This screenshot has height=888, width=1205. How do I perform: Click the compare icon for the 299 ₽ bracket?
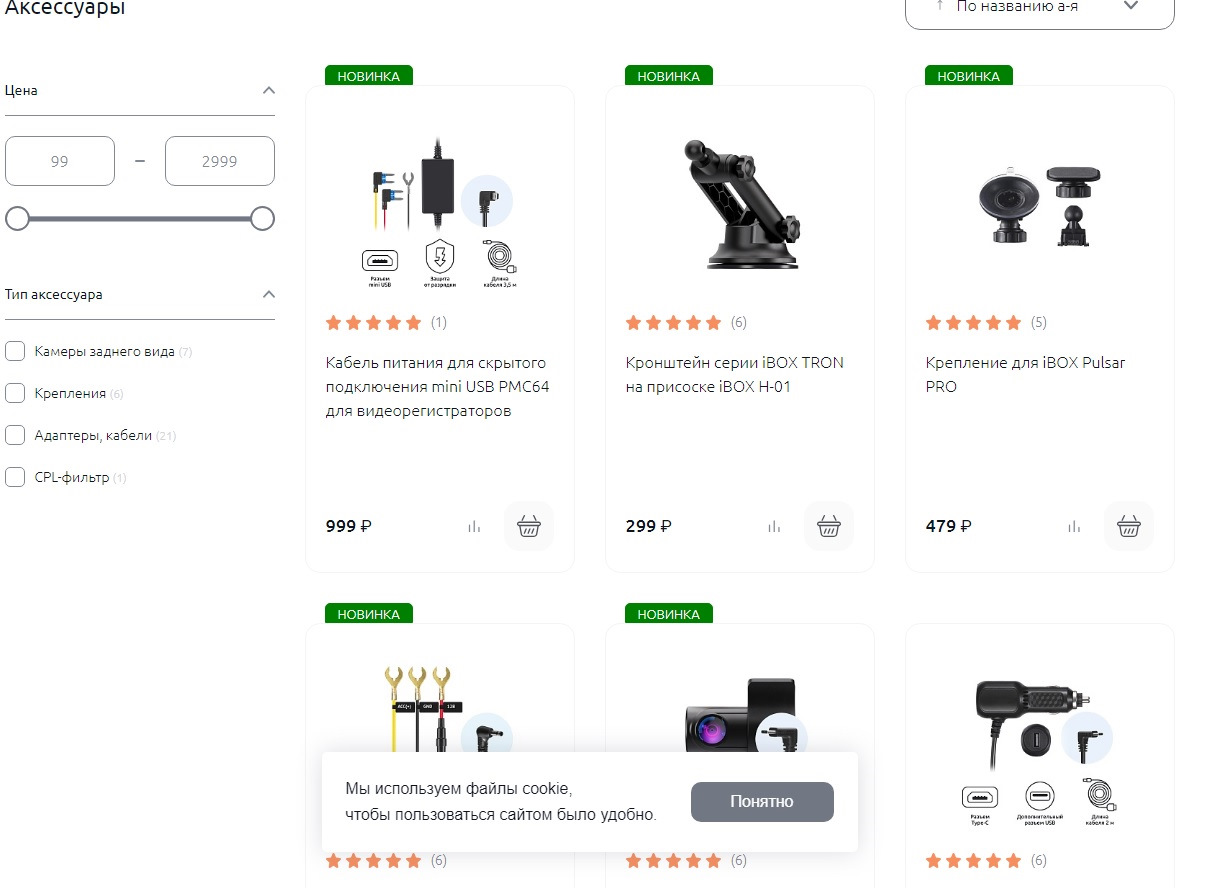coord(774,527)
